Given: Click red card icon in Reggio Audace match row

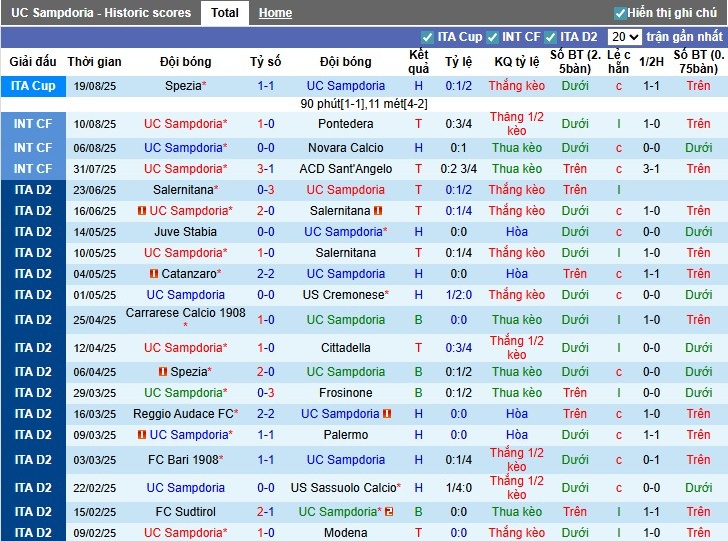Looking at the screenshot, I should (x=386, y=414).
